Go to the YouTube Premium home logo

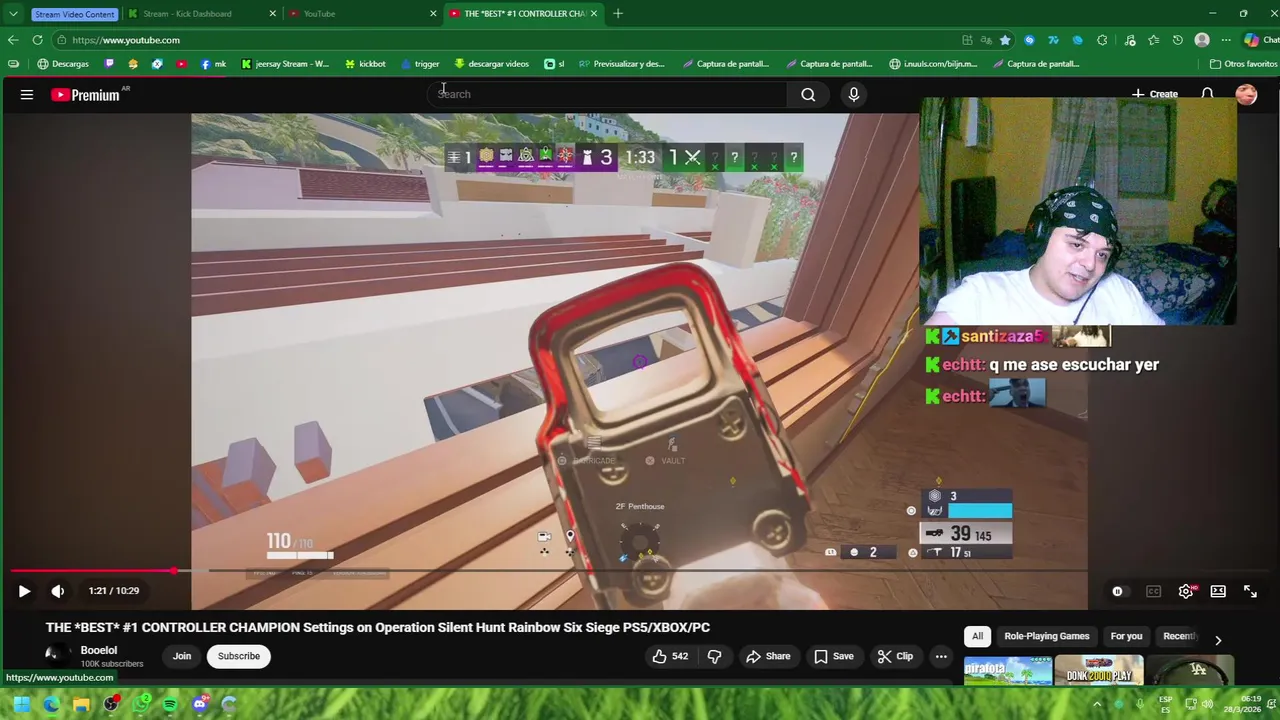(x=86, y=95)
